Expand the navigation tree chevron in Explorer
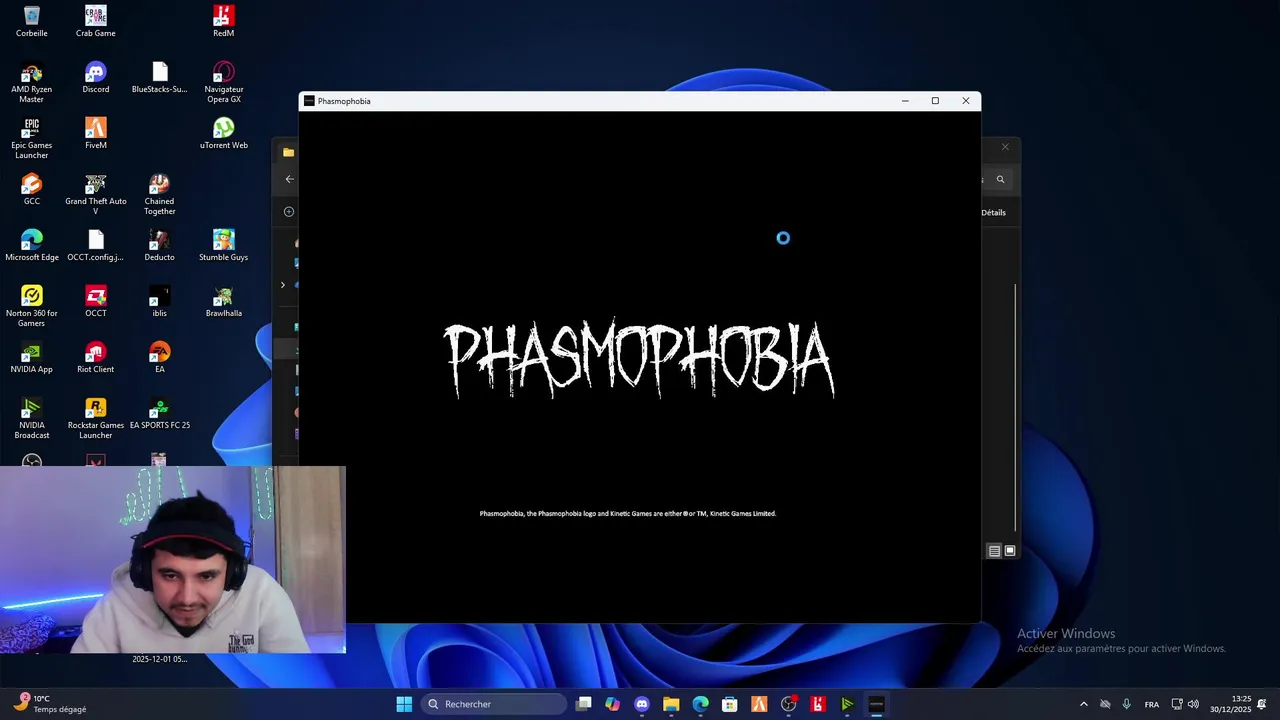 282,285
